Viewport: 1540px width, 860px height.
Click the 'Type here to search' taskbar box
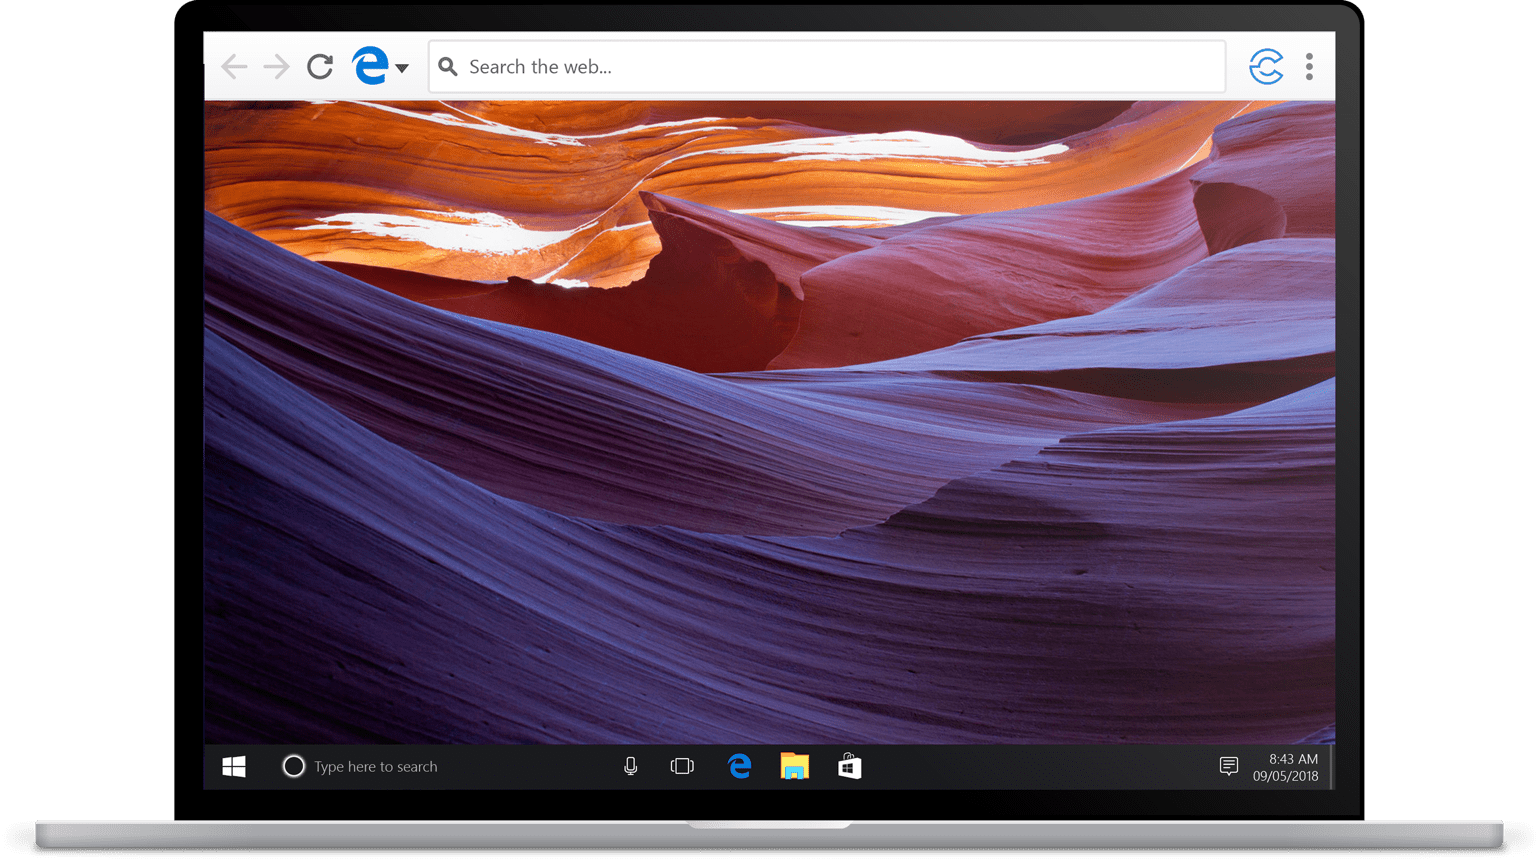click(x=376, y=767)
